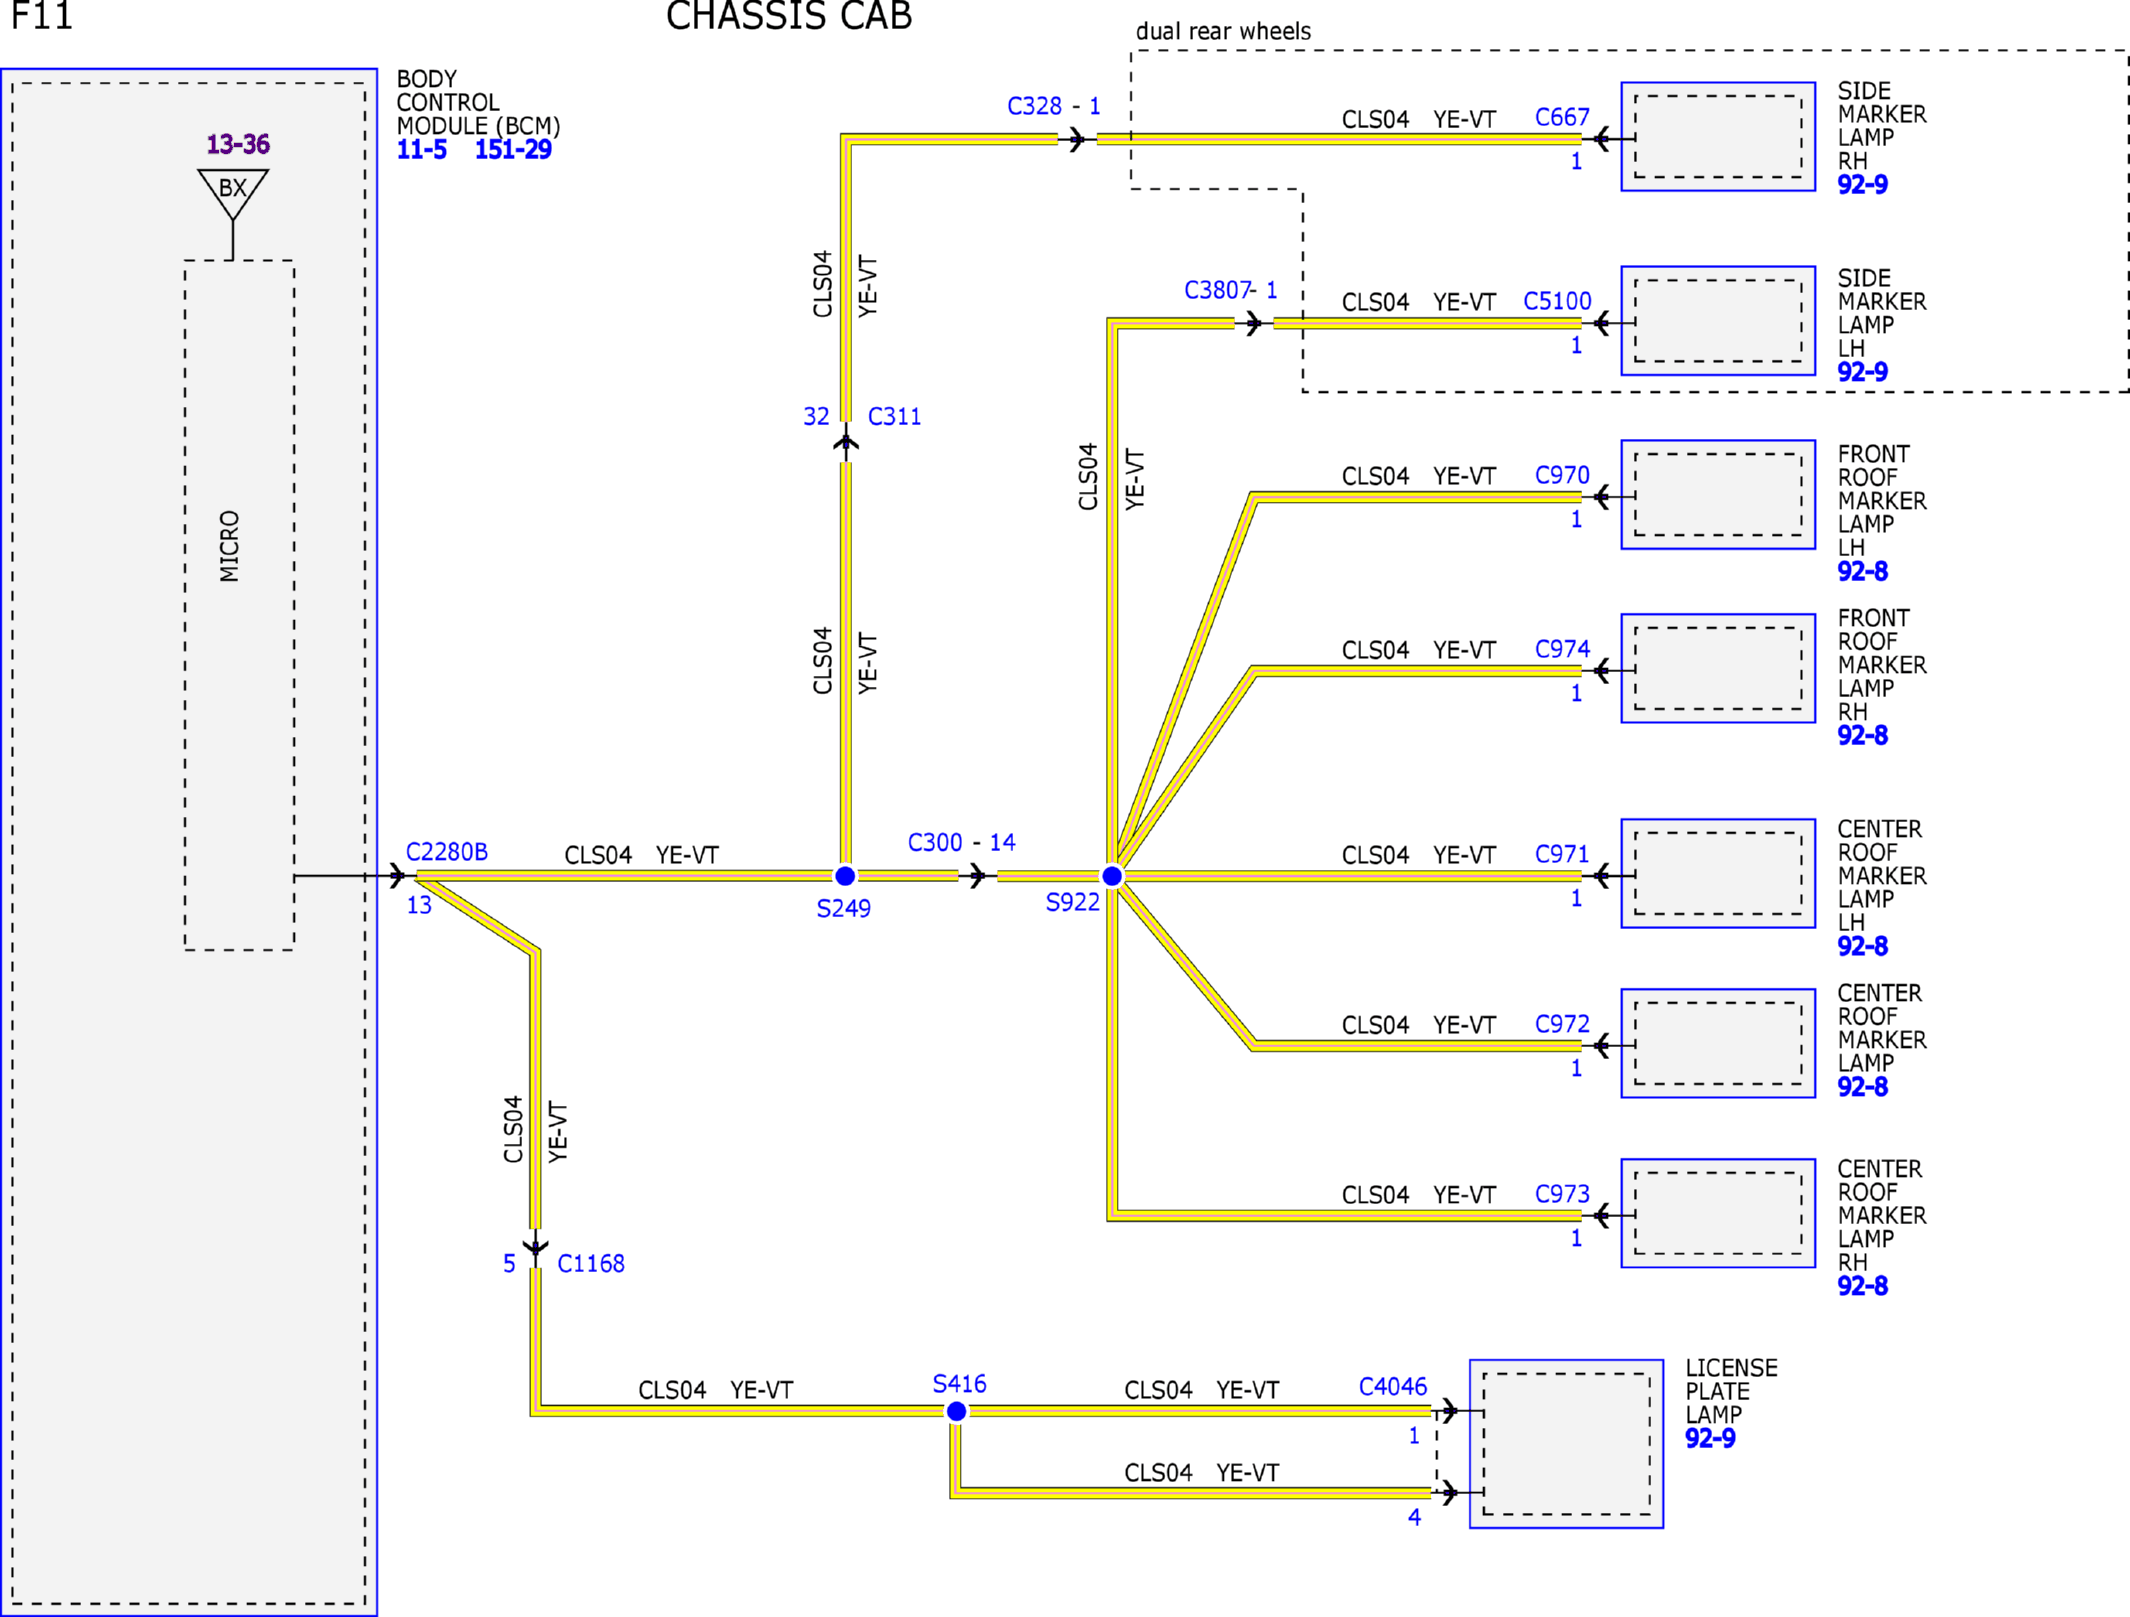
Task: Click connector label C5100
Action: point(1557,301)
